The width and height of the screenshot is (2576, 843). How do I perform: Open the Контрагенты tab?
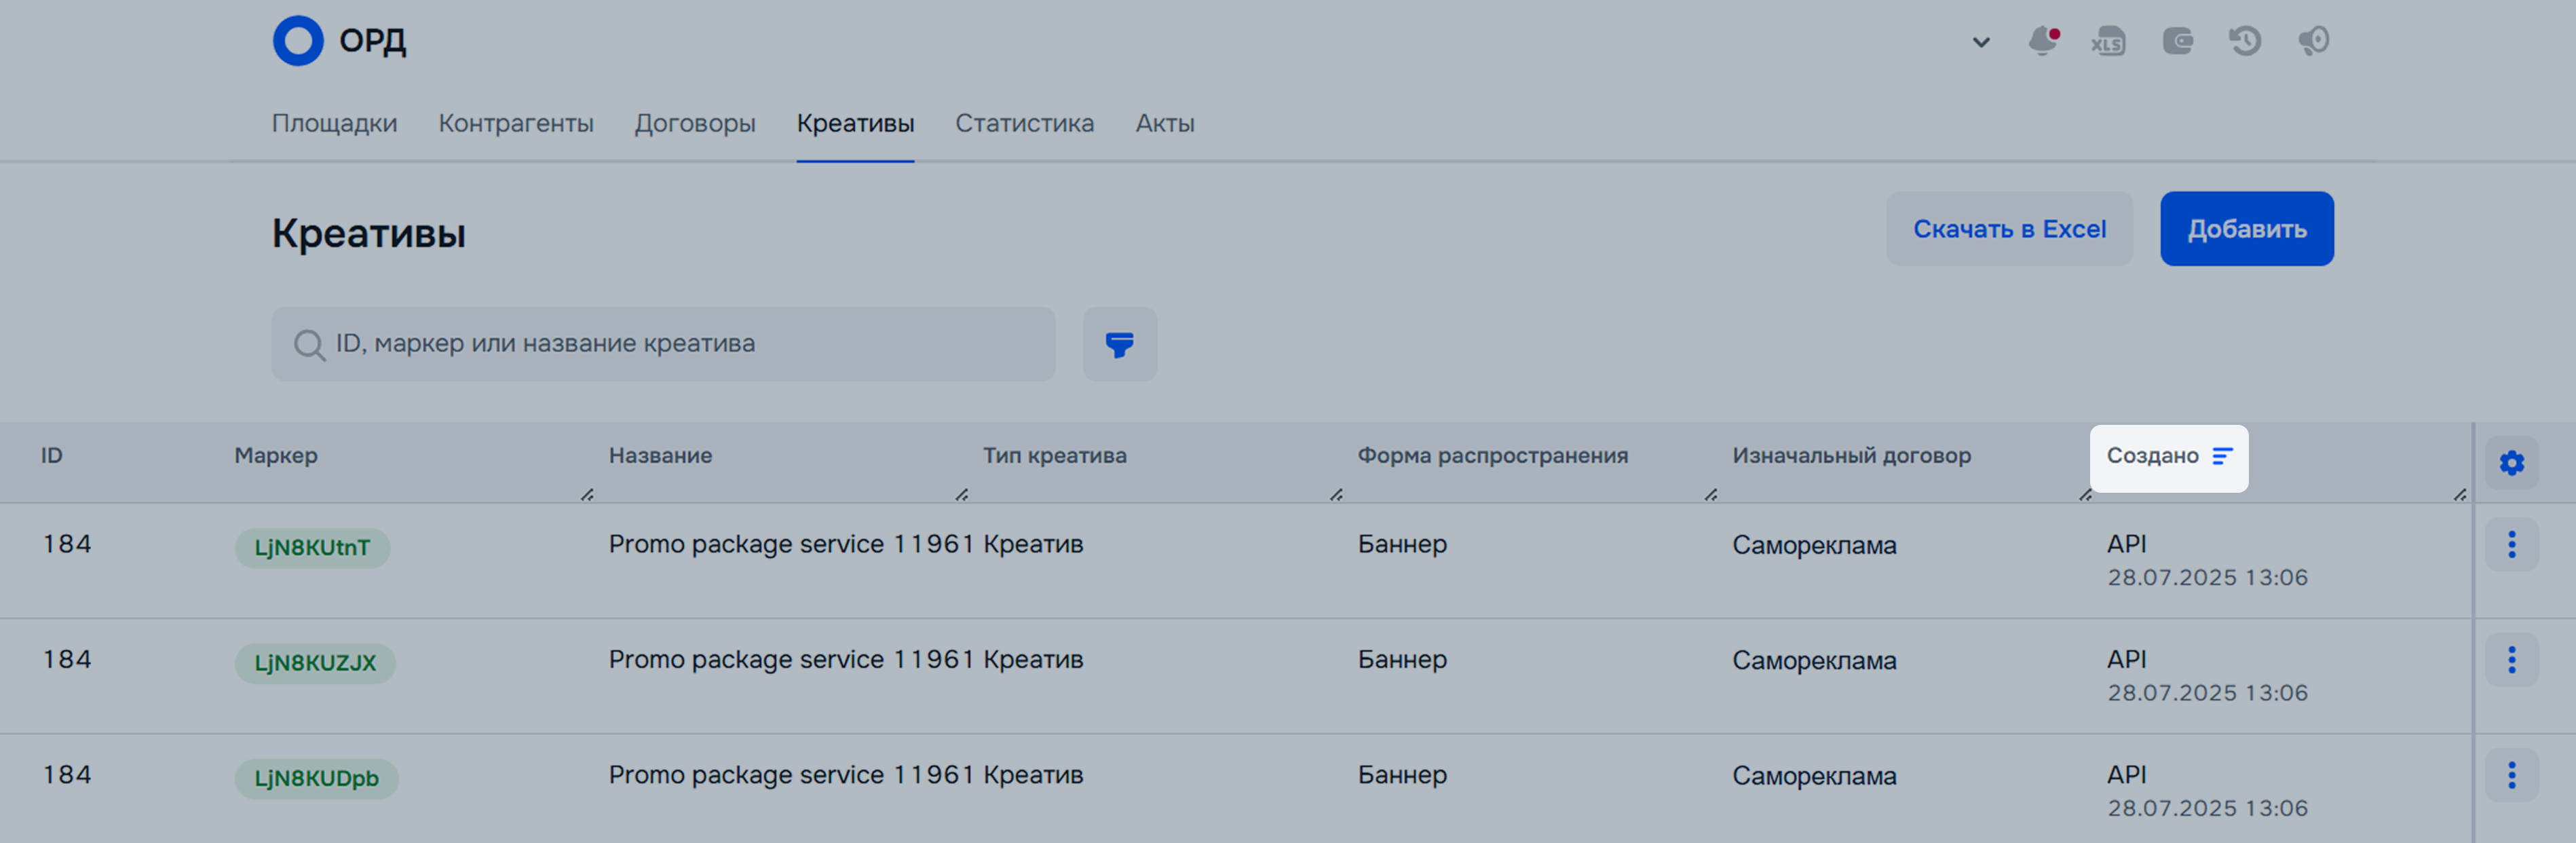(516, 123)
